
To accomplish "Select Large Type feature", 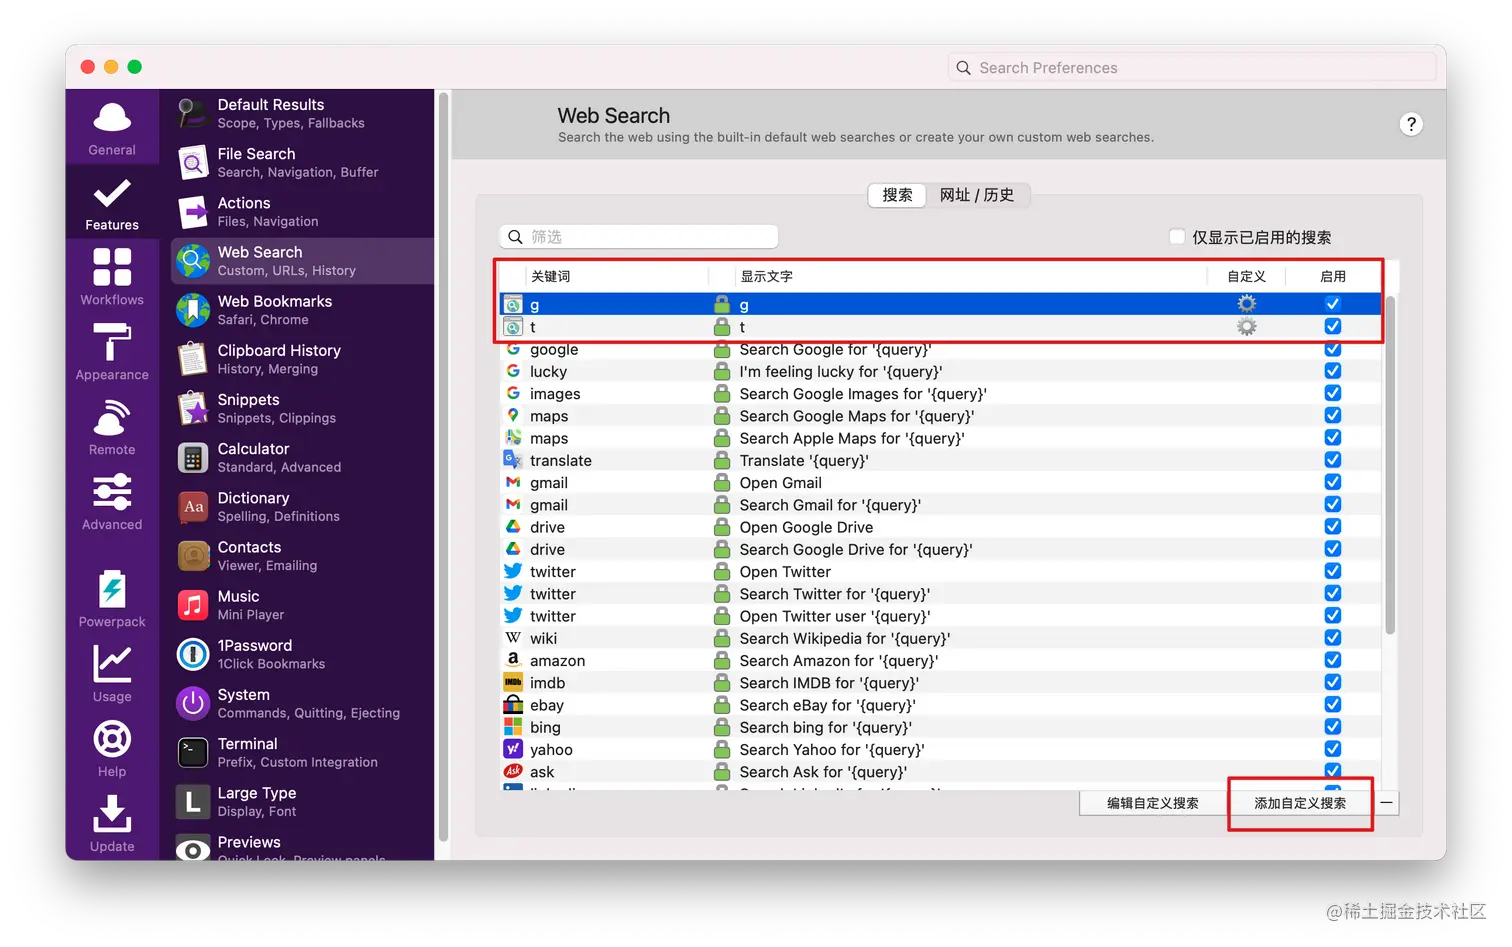I will pos(302,801).
